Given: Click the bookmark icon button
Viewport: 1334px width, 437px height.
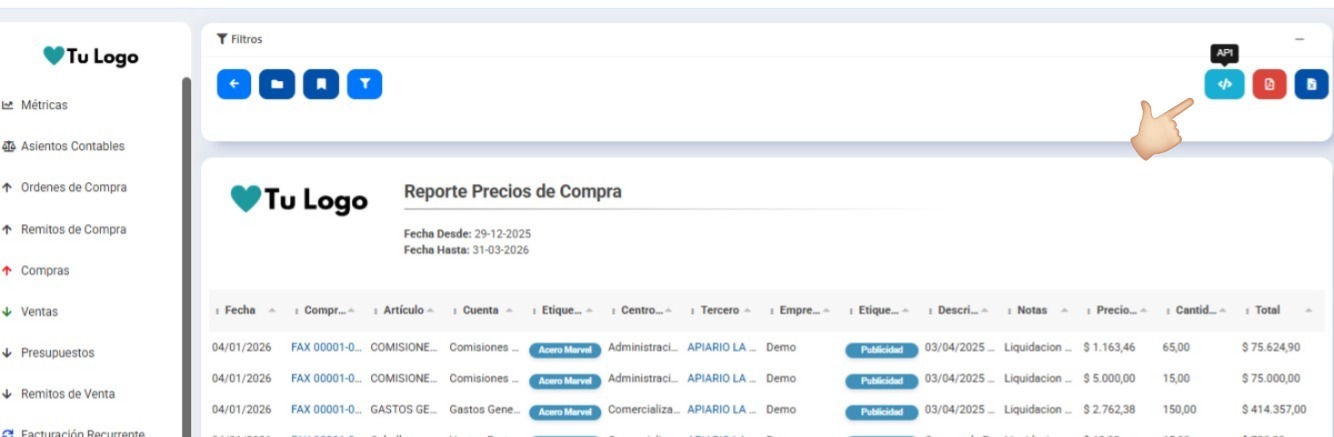Looking at the screenshot, I should [321, 84].
